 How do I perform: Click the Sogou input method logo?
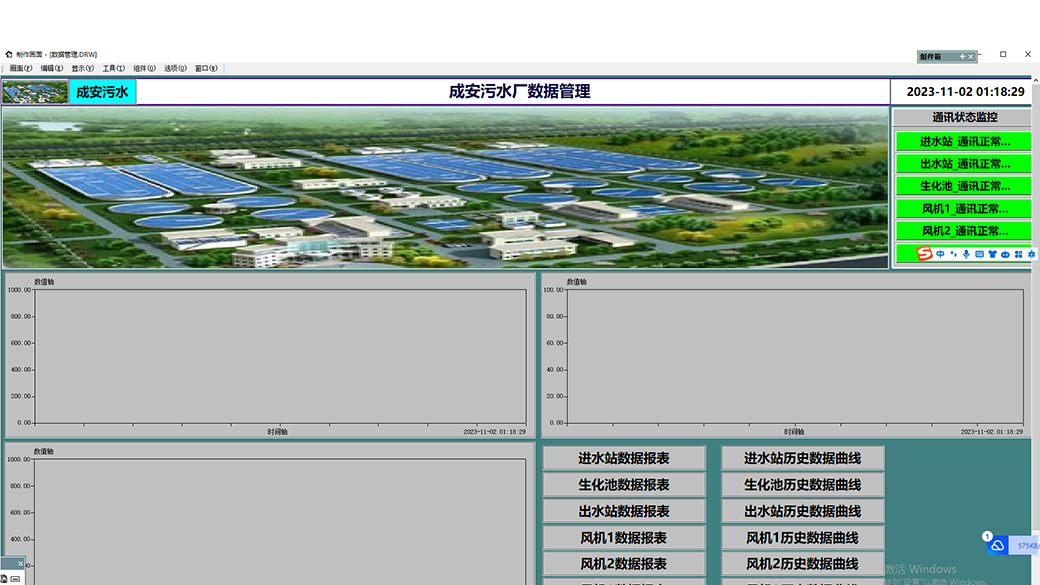pyautogui.click(x=924, y=253)
